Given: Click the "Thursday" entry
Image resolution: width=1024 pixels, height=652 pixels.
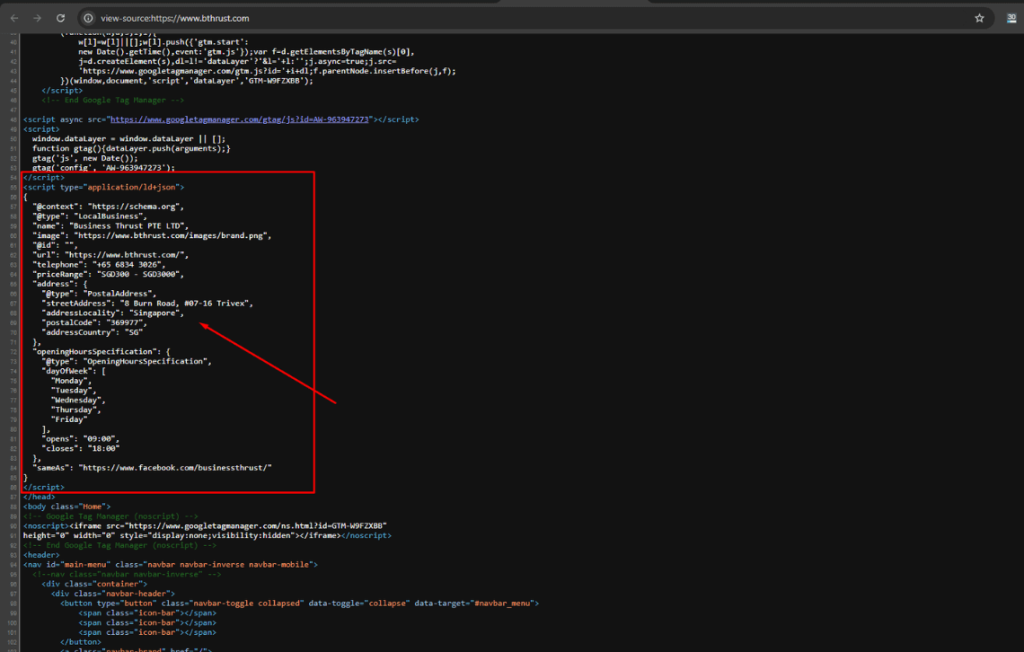Looking at the screenshot, I should click(x=76, y=410).
